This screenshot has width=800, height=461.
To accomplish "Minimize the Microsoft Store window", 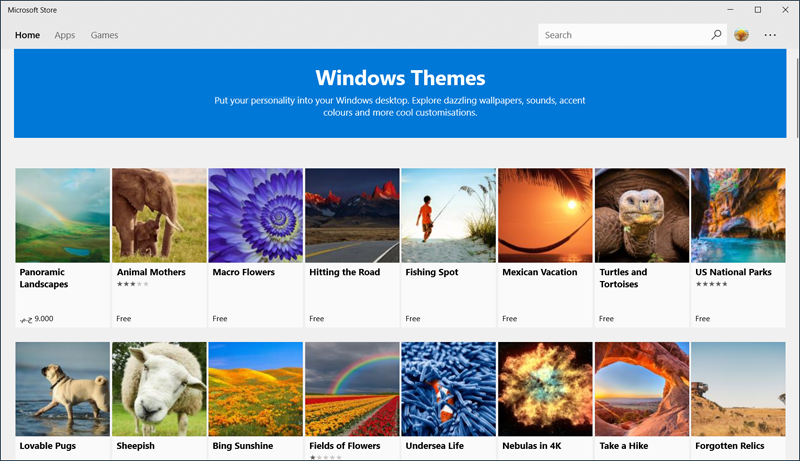I will [x=731, y=10].
